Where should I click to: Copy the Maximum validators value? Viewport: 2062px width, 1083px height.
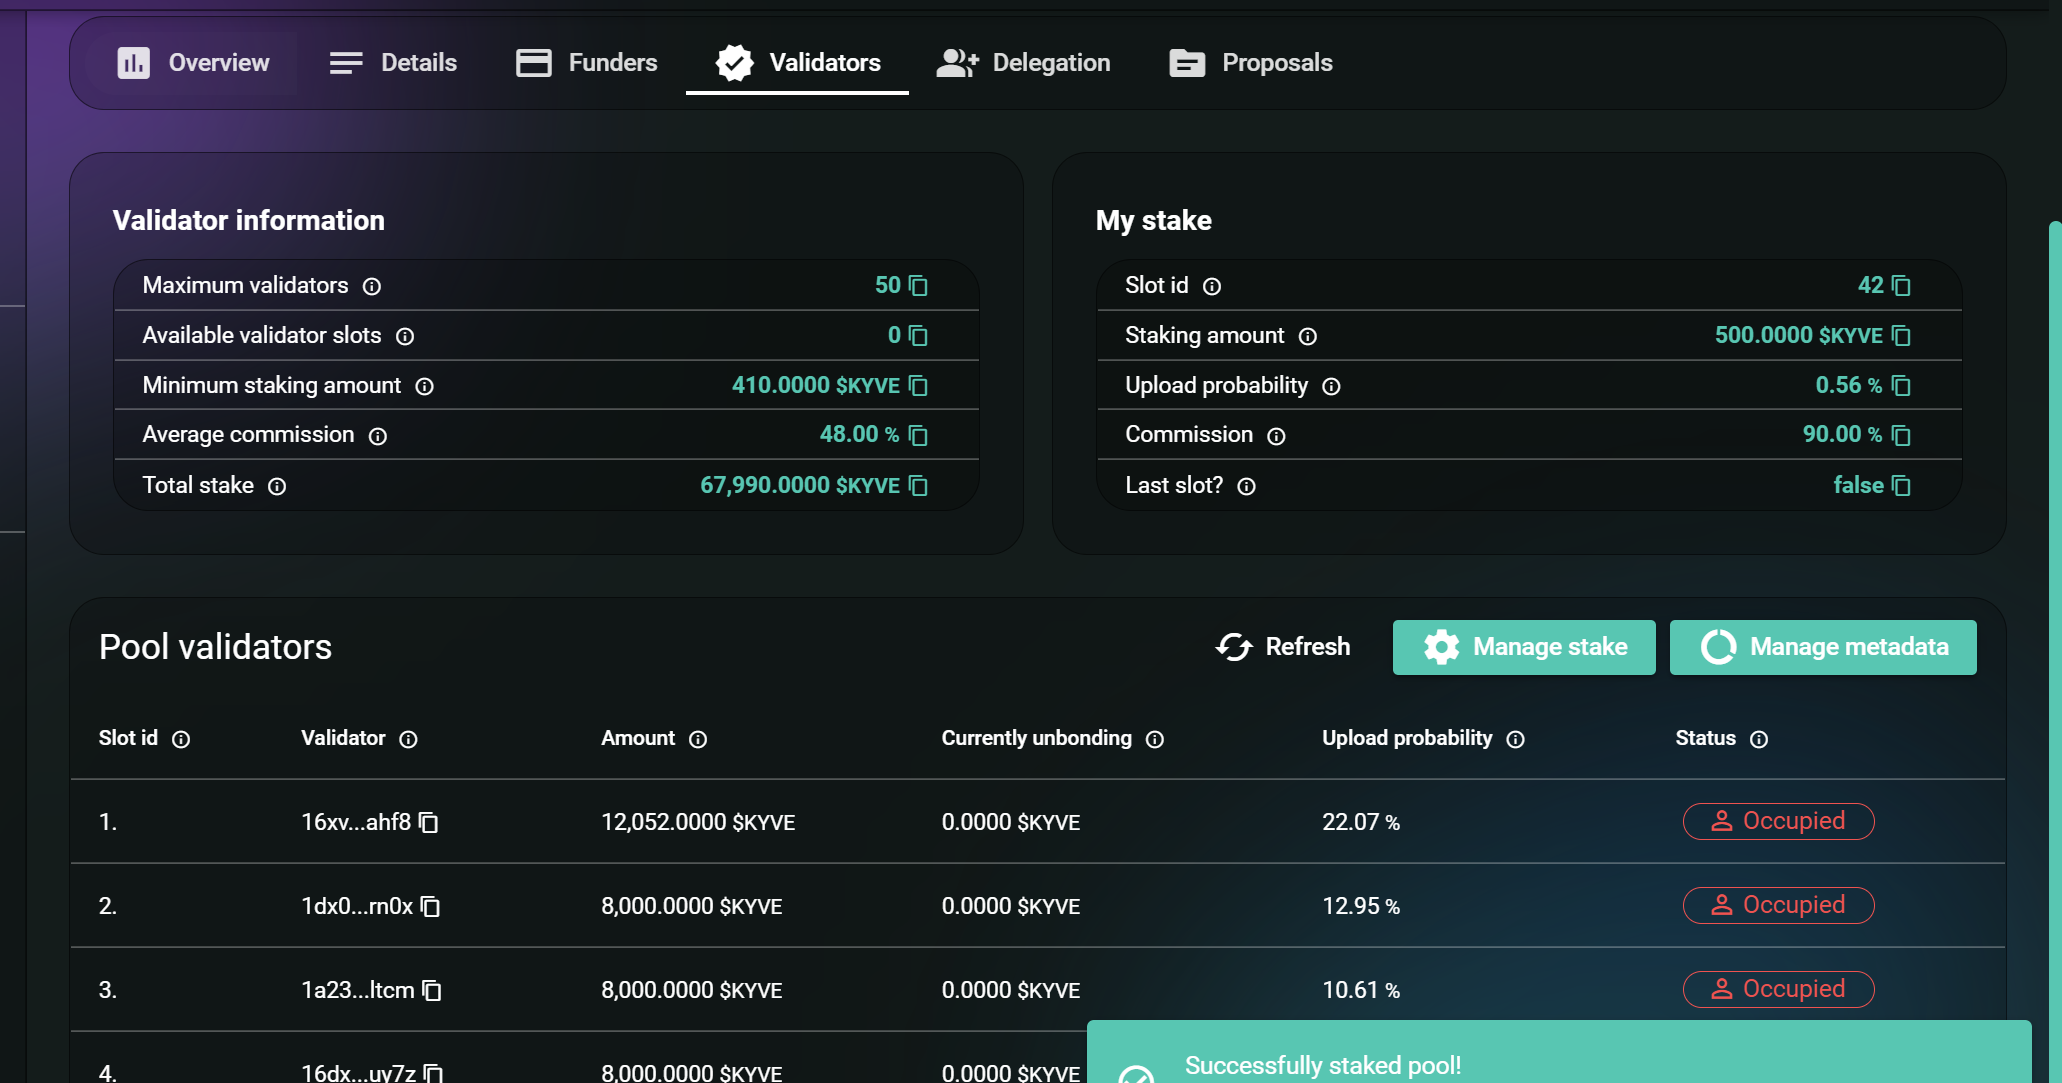918,286
